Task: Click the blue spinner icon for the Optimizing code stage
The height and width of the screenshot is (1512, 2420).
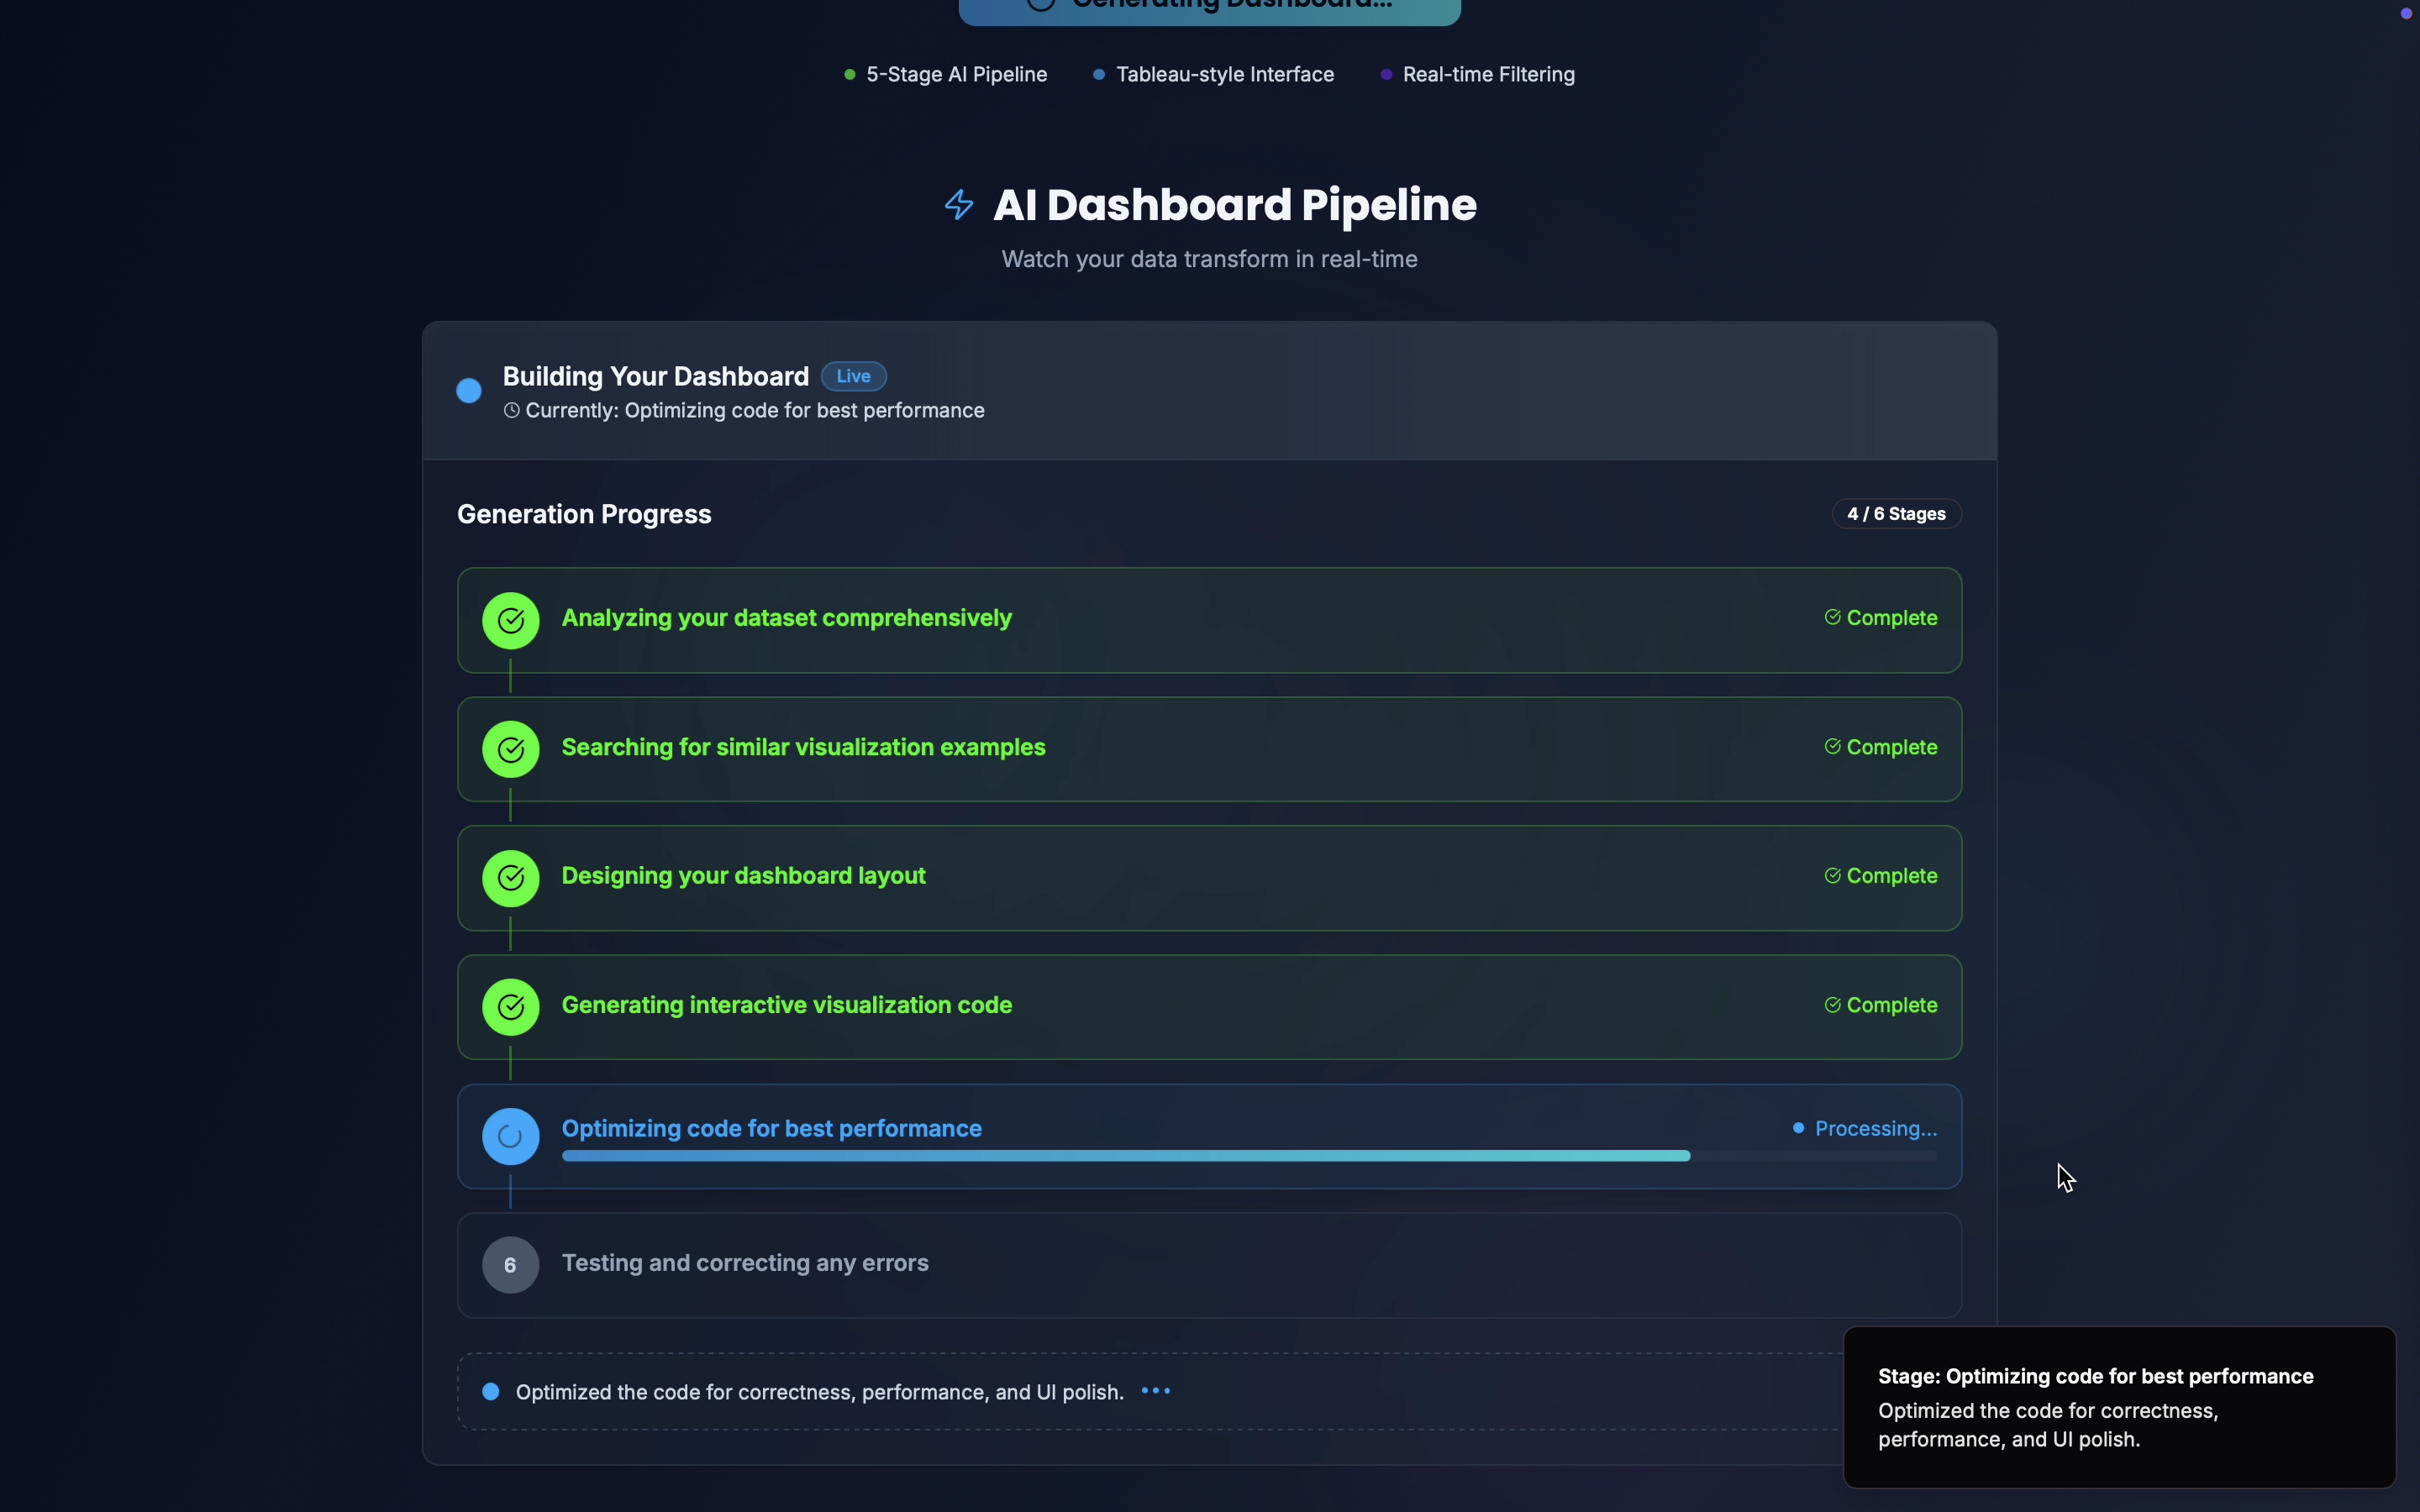Action: point(511,1136)
